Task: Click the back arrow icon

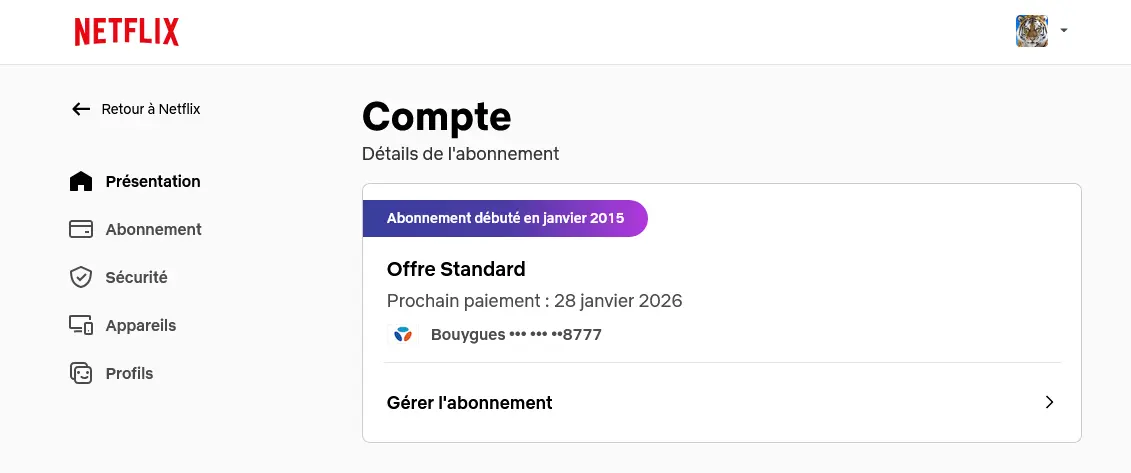Action: 81,109
